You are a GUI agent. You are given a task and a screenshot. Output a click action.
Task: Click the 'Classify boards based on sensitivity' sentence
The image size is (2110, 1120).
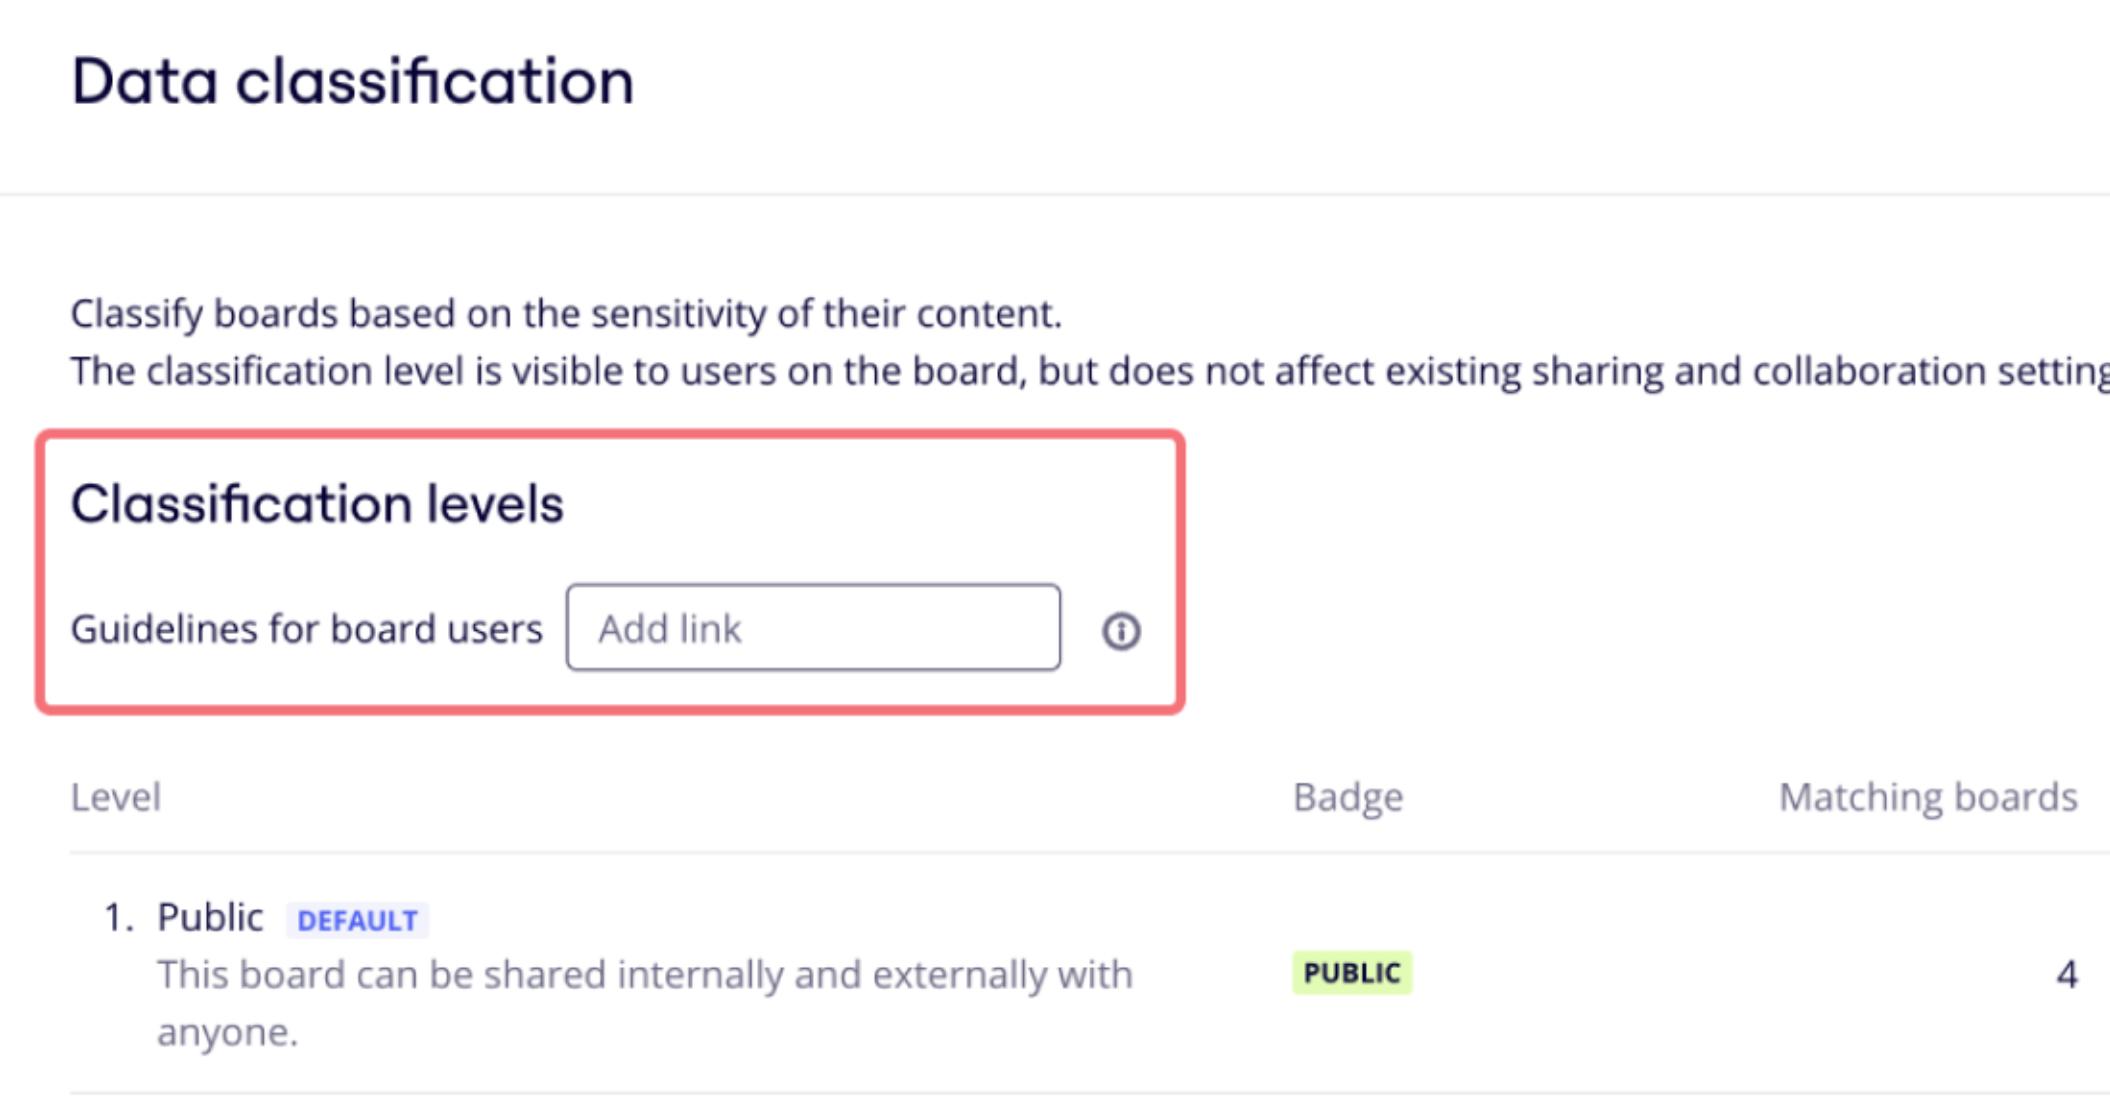pos(565,314)
